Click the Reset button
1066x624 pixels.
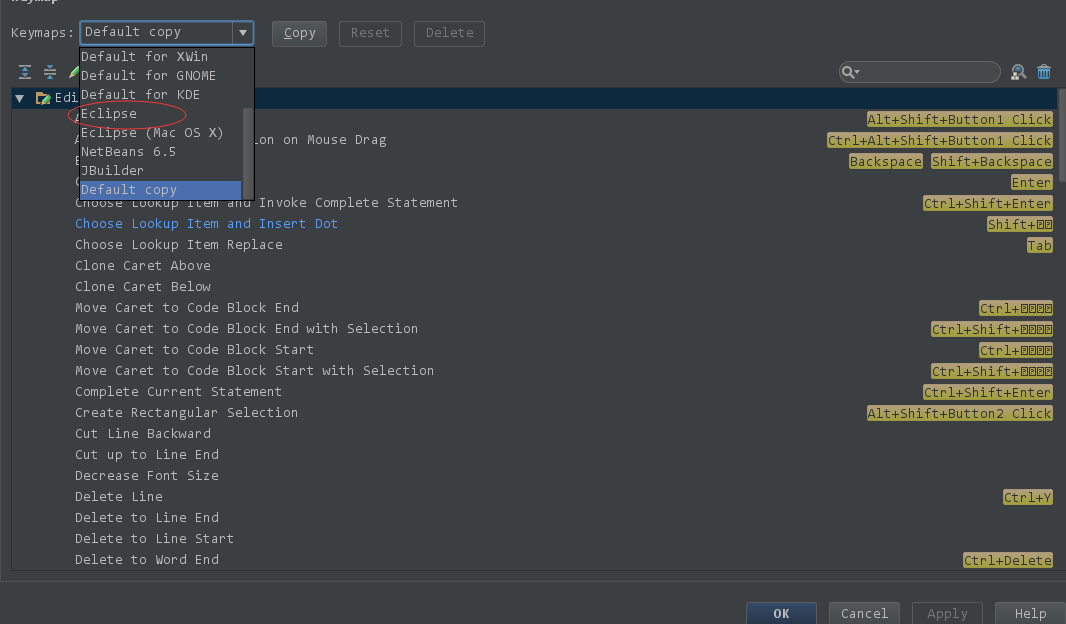pos(370,33)
